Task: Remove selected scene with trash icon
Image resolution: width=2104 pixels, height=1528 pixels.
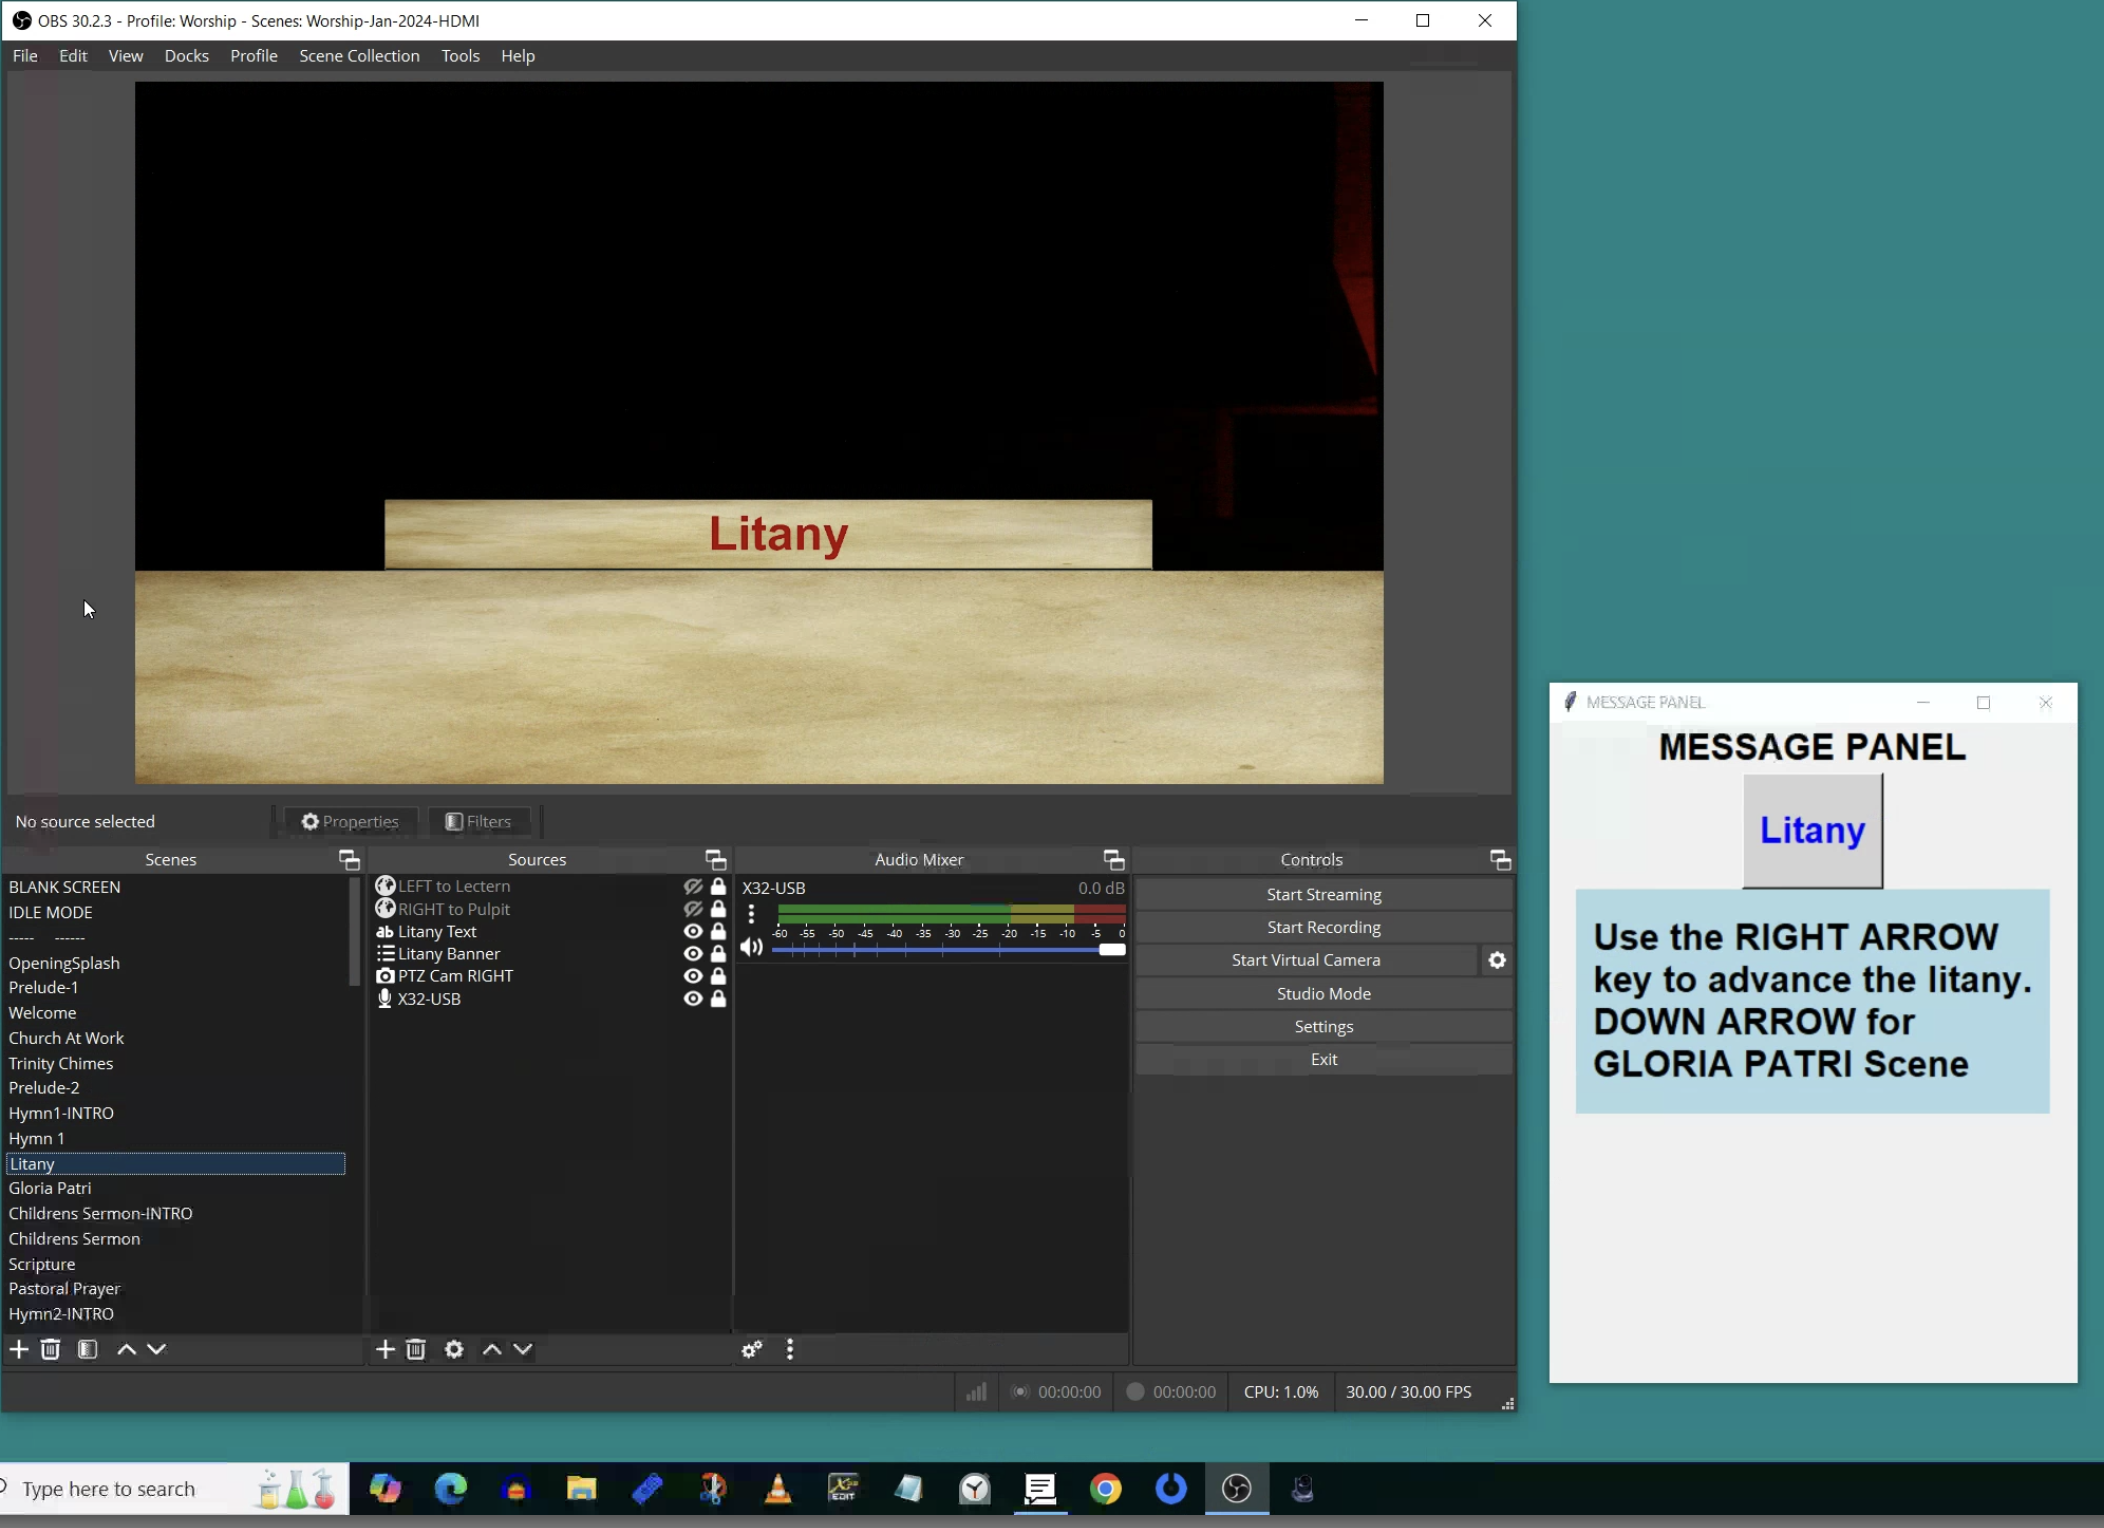Action: pyautogui.click(x=50, y=1349)
